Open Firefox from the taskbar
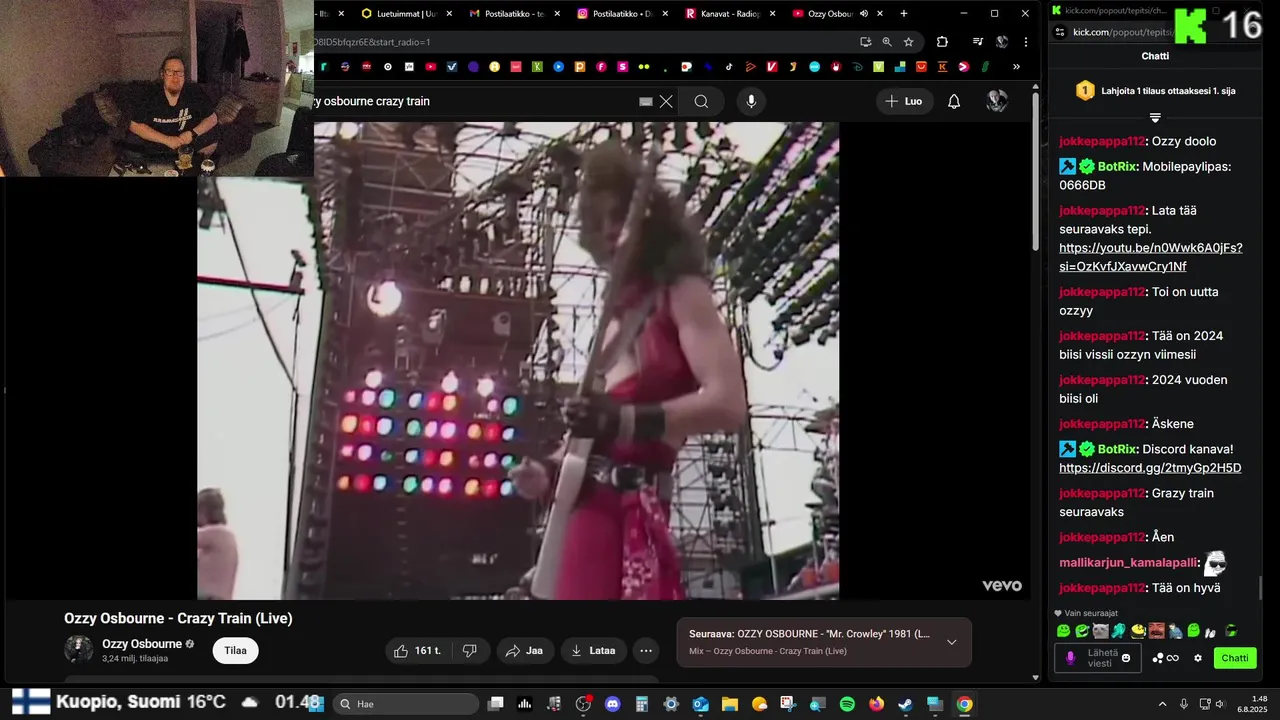Screen dimensions: 1280x720 point(877,704)
